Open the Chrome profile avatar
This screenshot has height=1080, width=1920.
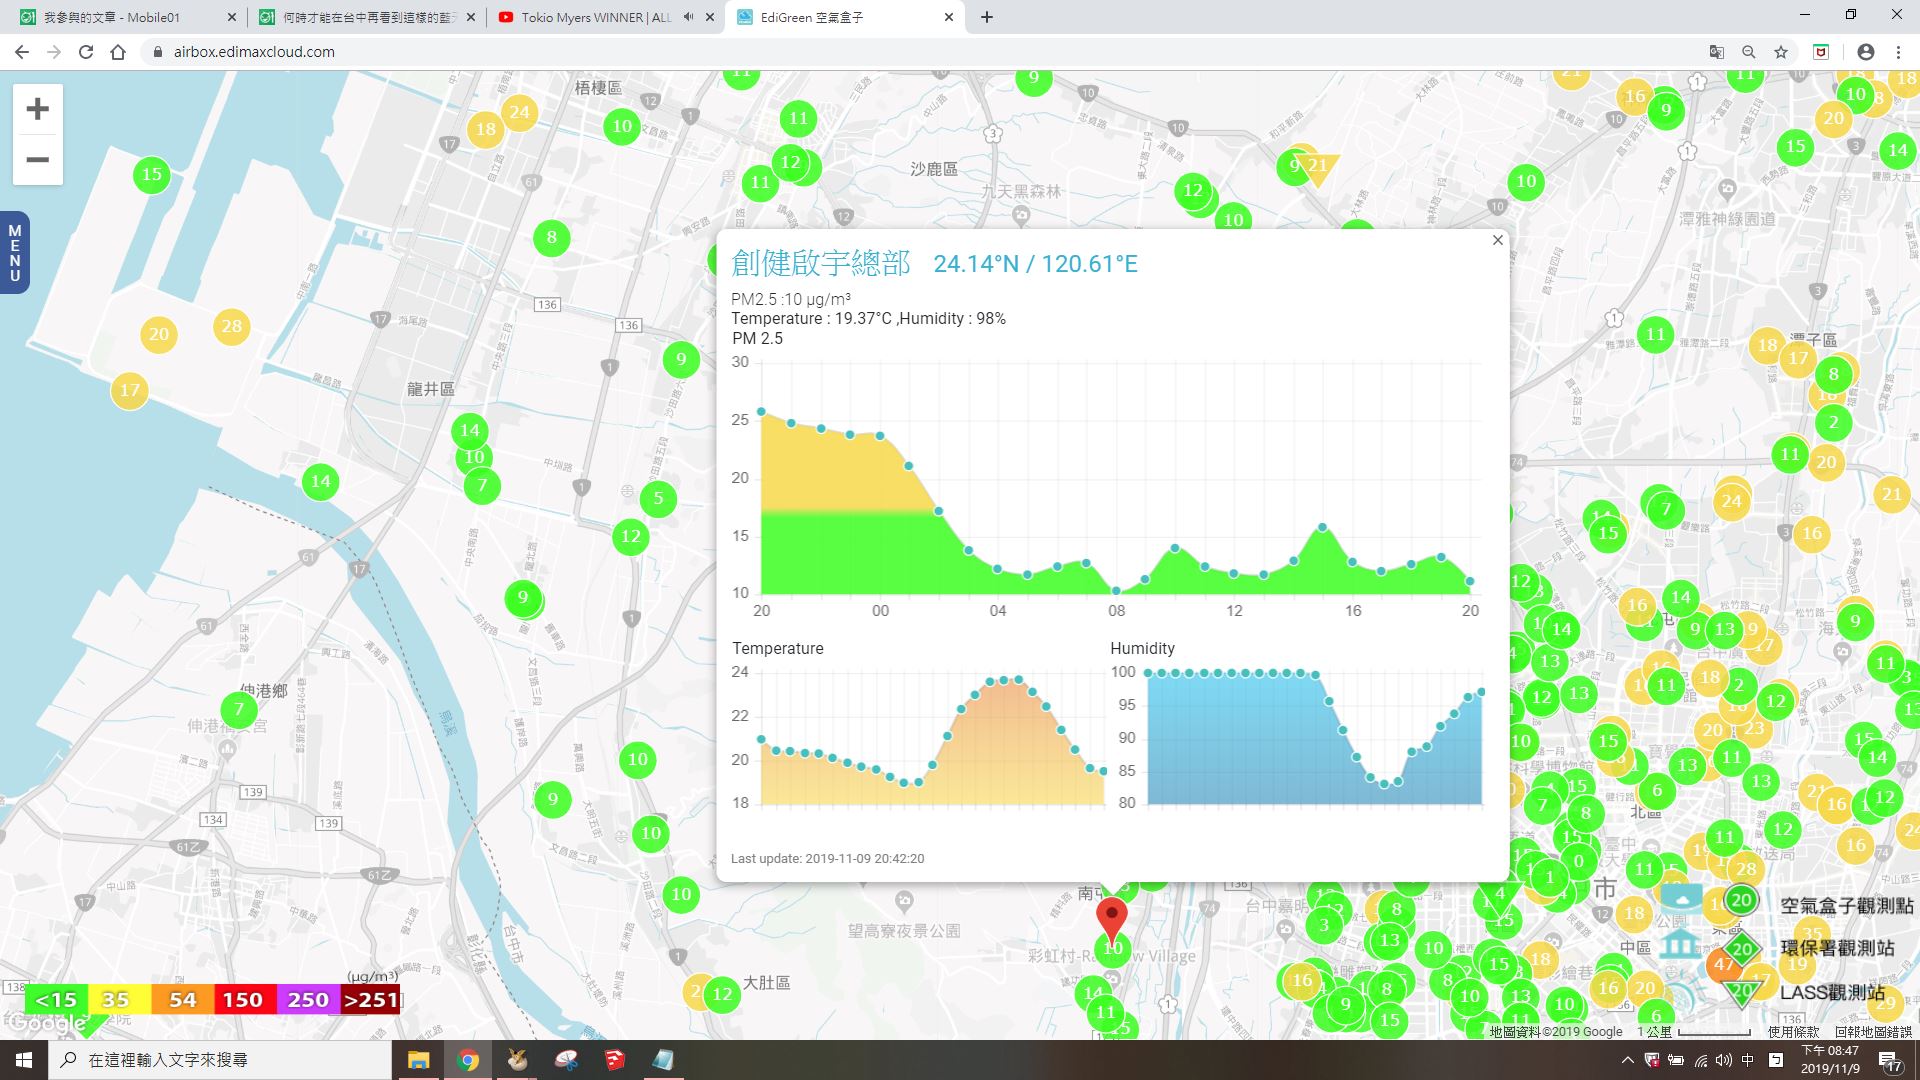tap(1865, 52)
